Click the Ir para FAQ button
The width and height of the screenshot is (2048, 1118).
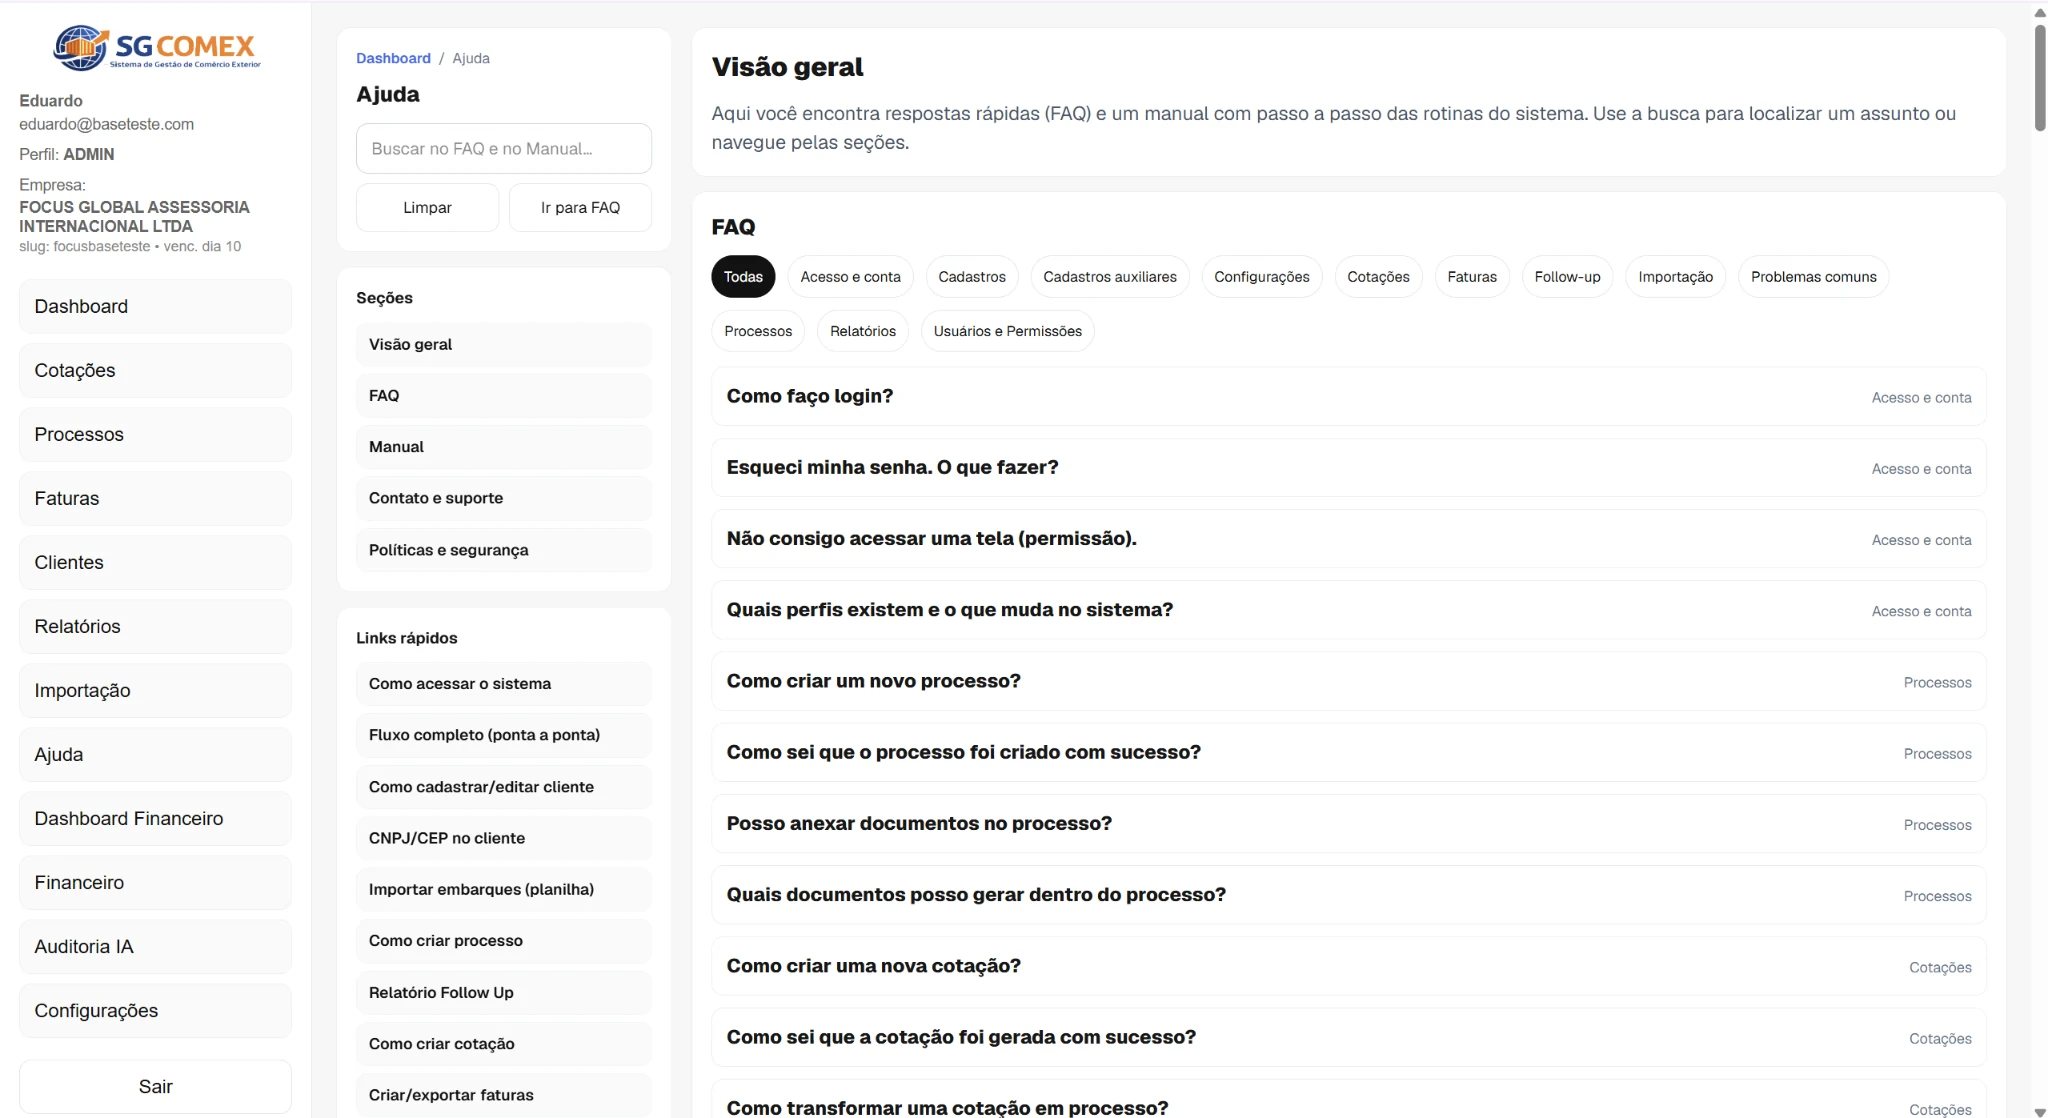(580, 208)
